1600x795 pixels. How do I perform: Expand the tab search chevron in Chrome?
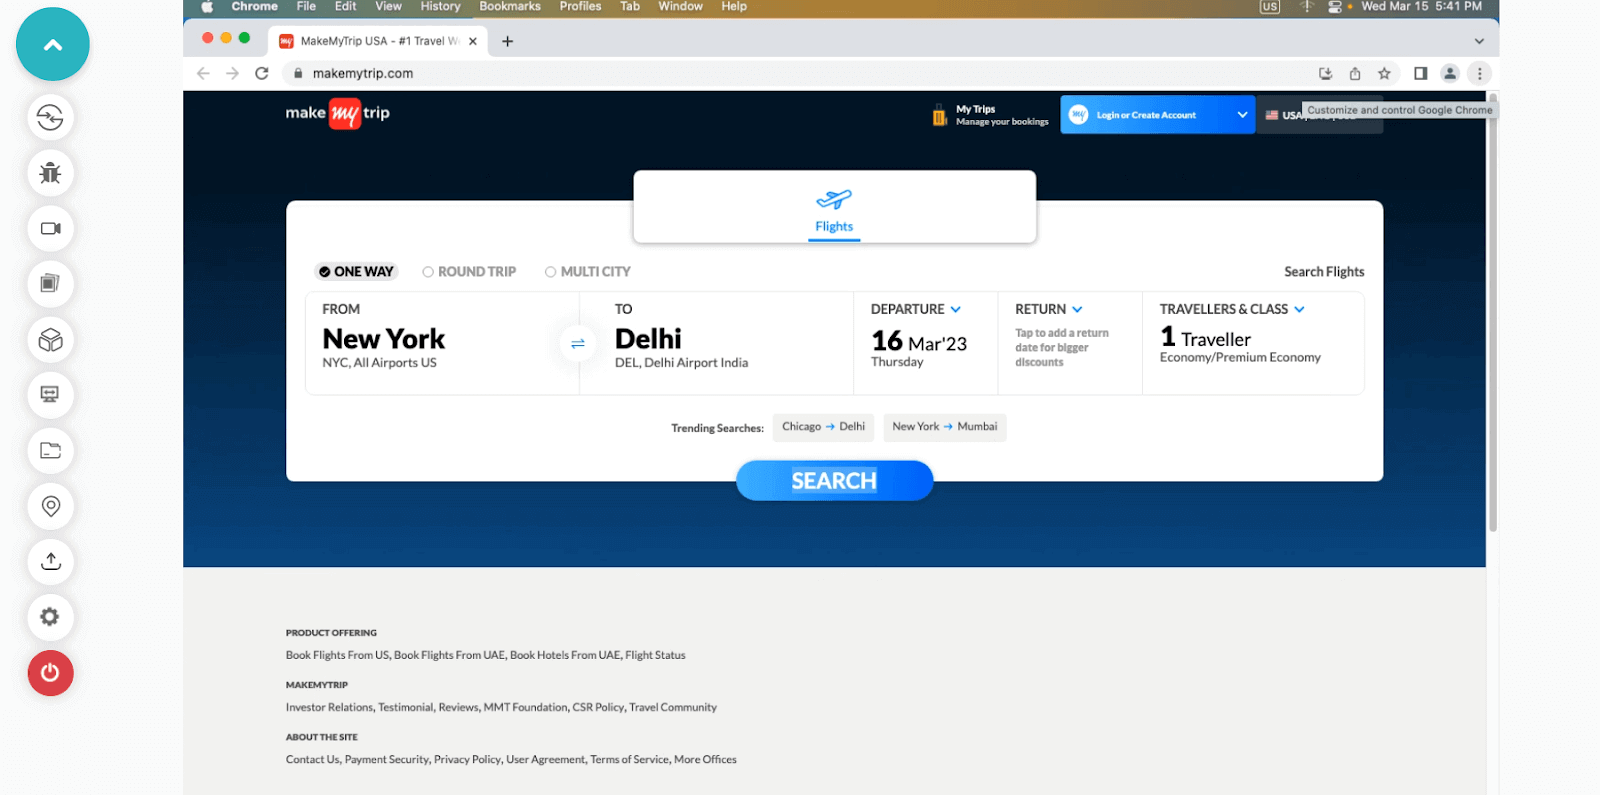1479,41
